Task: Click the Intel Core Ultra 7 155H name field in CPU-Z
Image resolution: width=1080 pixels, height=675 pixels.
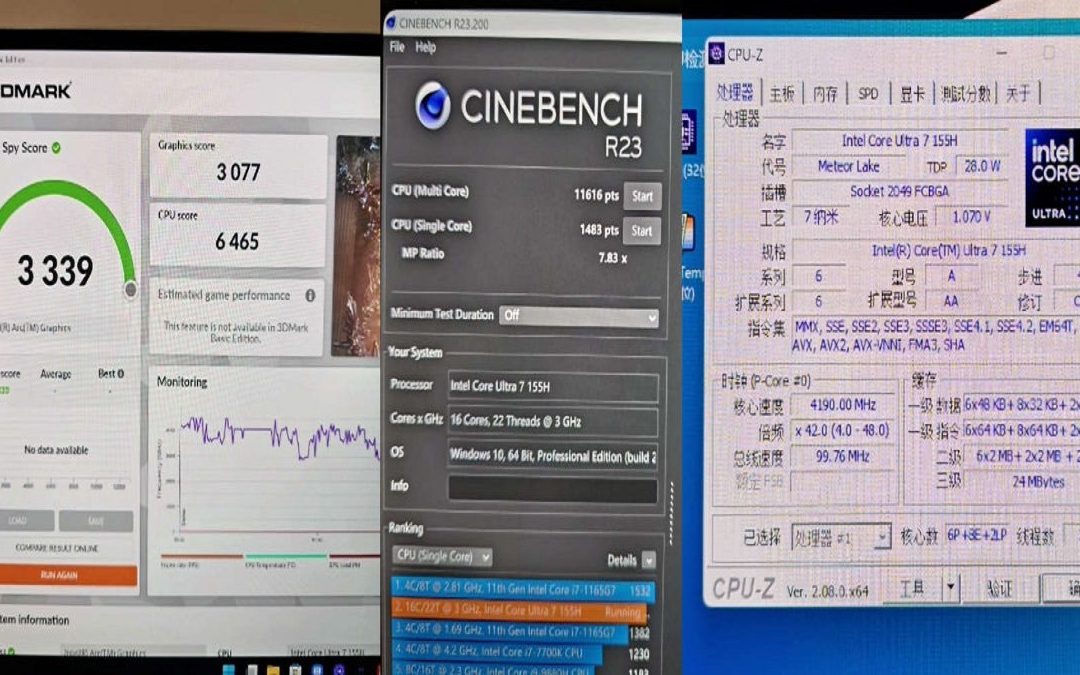Action: (x=900, y=141)
